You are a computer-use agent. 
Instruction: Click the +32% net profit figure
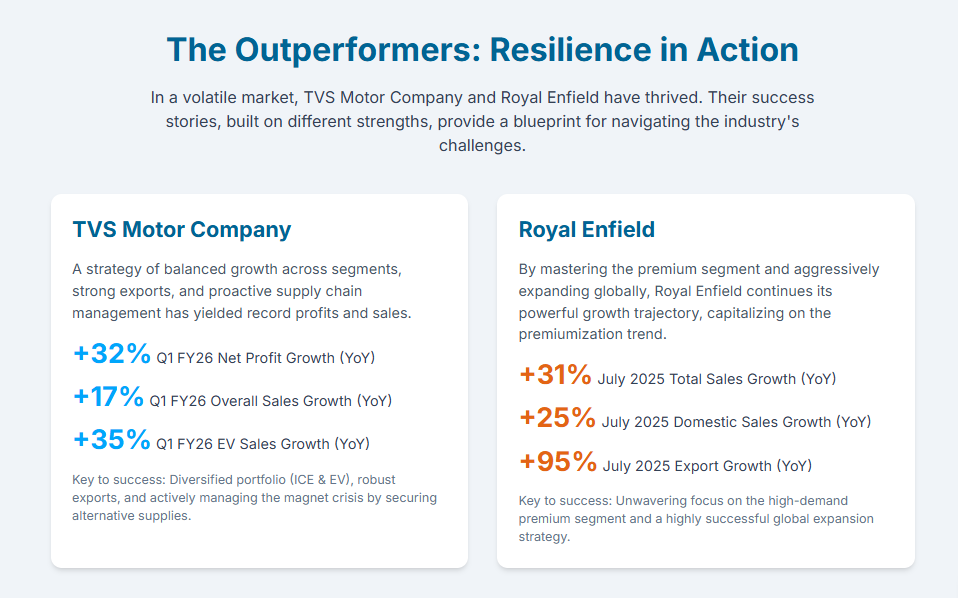(x=112, y=354)
